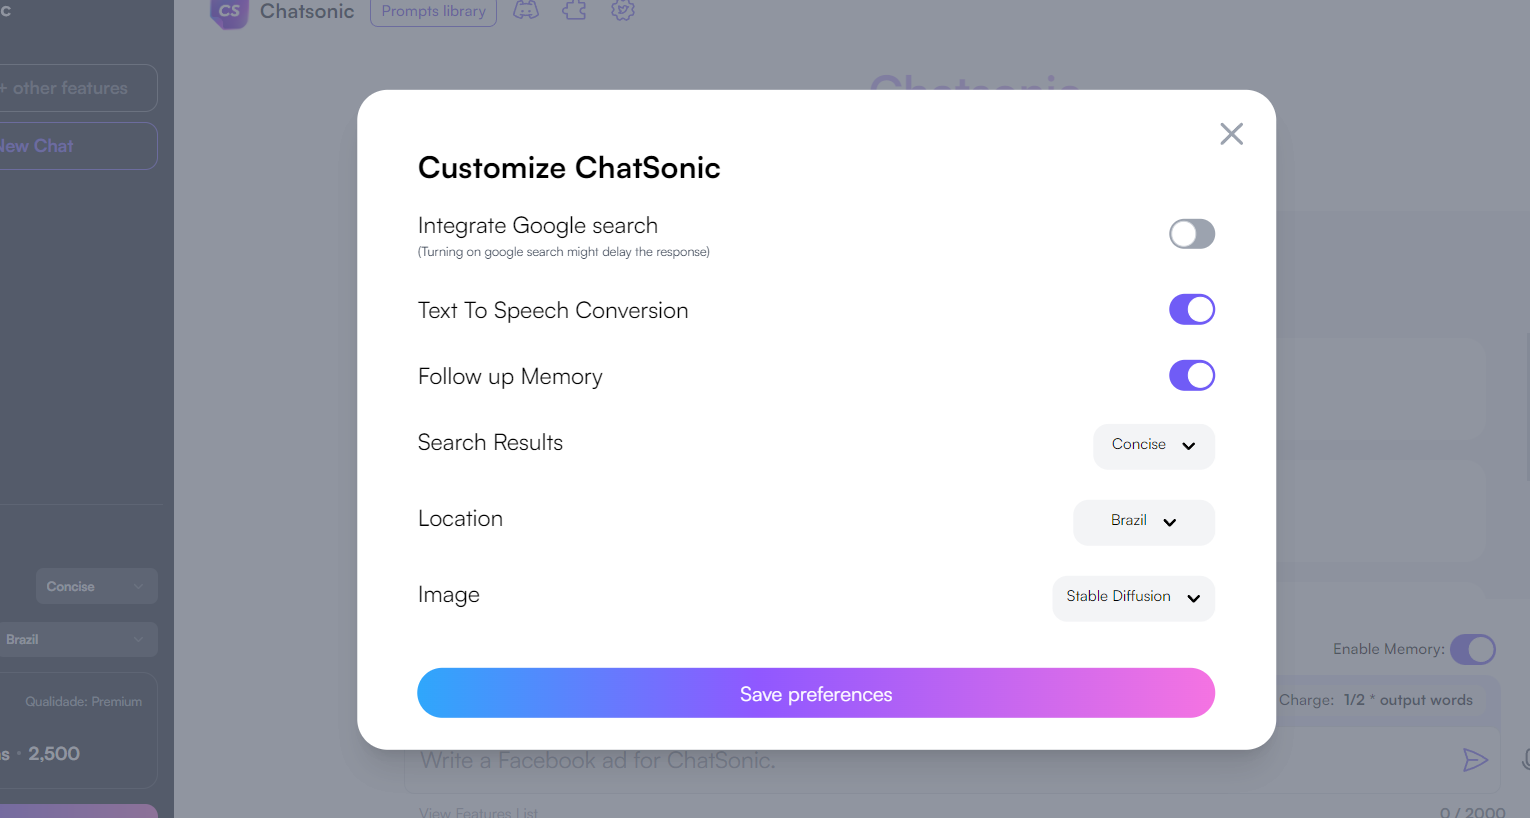The width and height of the screenshot is (1530, 818).
Task: Disable Follow up Memory toggle
Action: (1192, 376)
